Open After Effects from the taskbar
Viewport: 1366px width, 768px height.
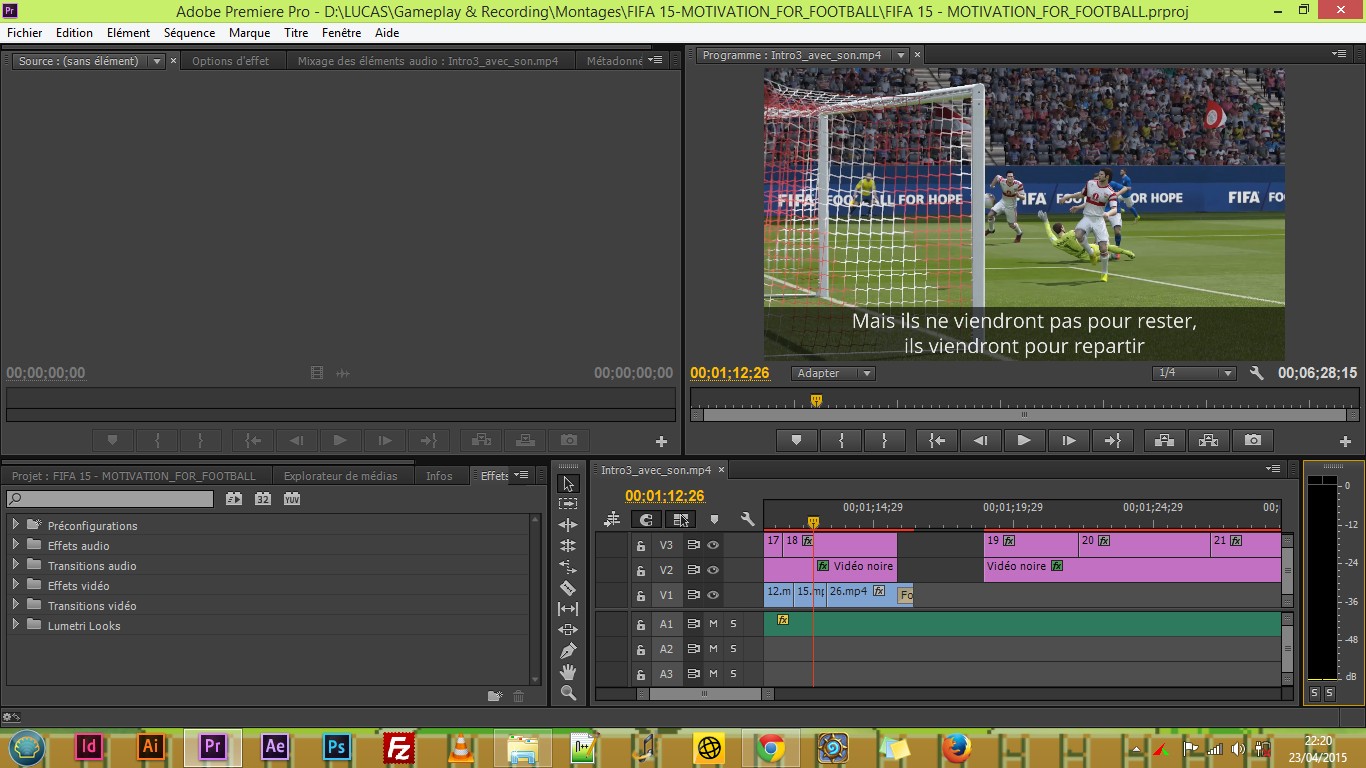tap(275, 747)
